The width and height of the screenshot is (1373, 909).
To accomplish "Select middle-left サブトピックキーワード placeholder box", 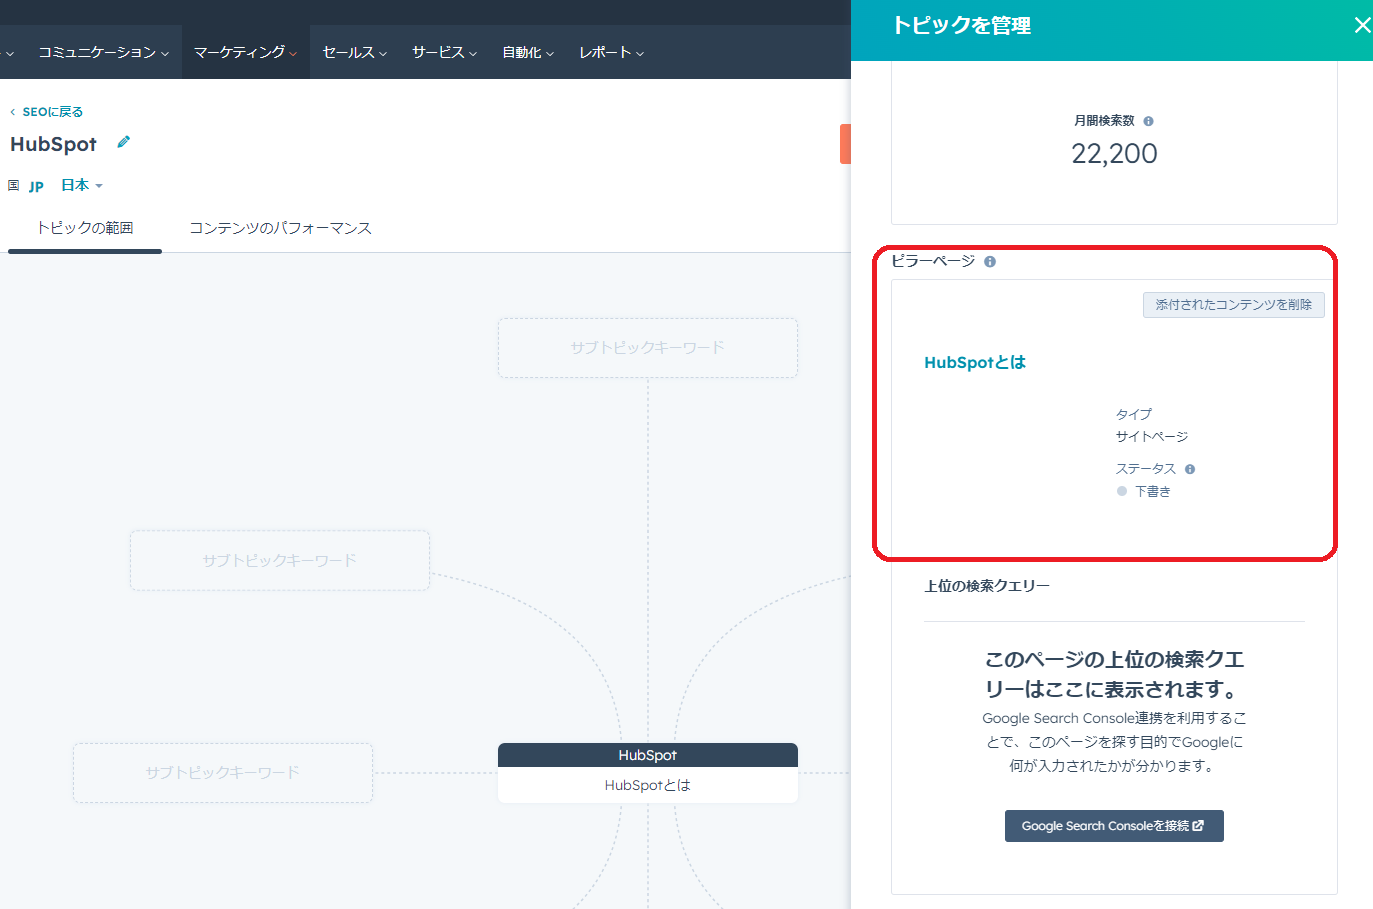I will (280, 560).
